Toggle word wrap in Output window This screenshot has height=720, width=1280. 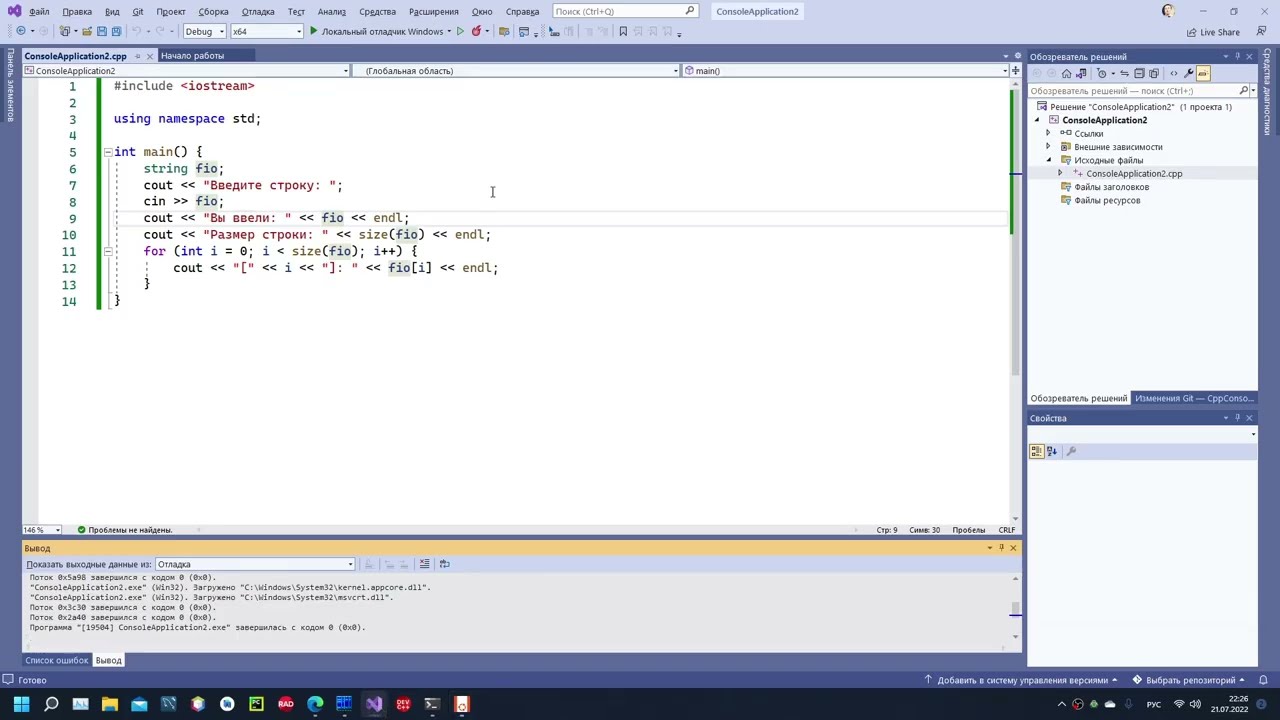point(445,564)
